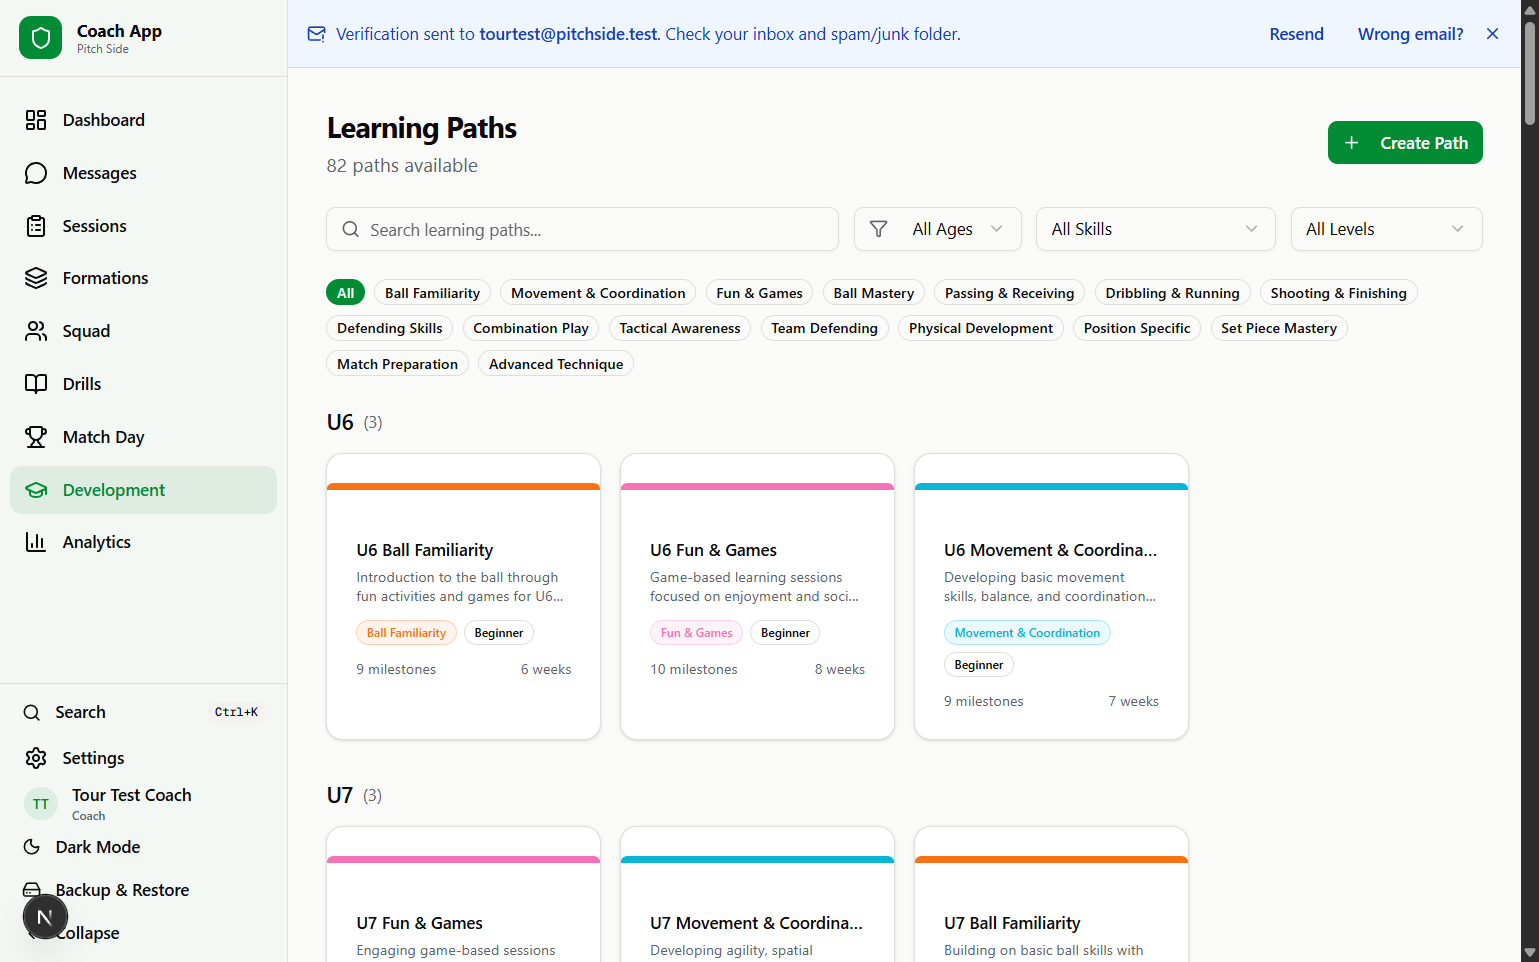Open Squad using the people icon
Viewport: 1539px width, 962px height.
pyautogui.click(x=36, y=331)
